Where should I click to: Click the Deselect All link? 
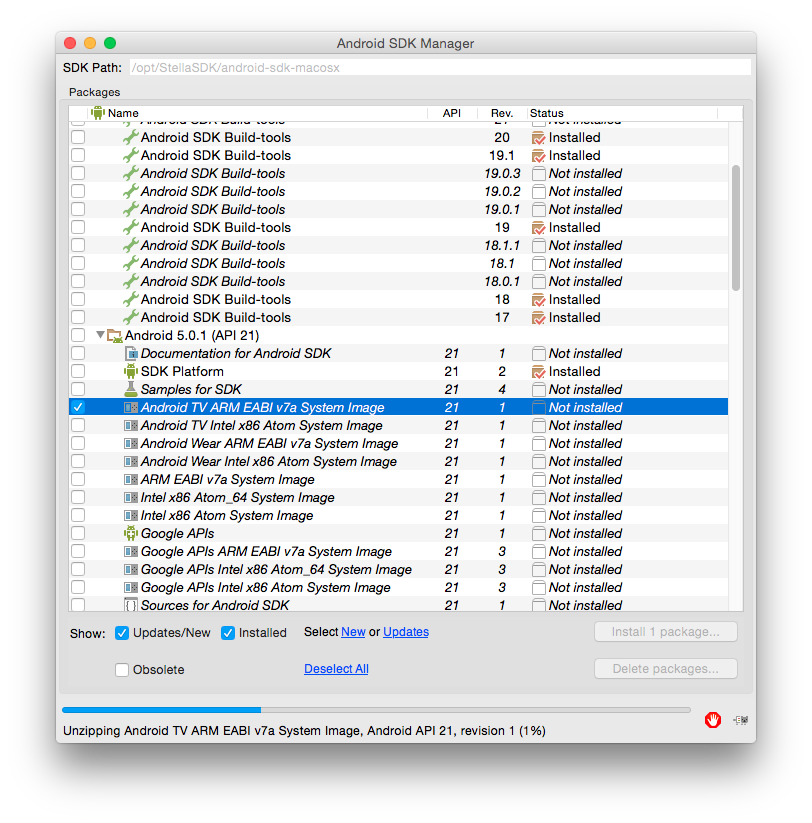336,669
